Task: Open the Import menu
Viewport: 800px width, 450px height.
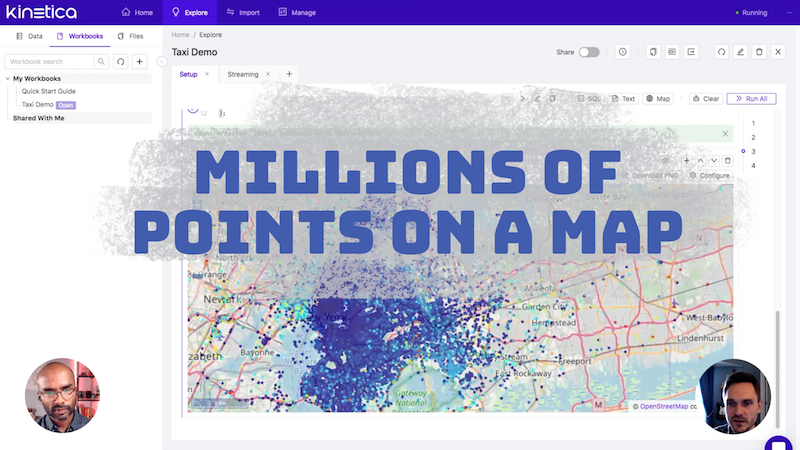Action: point(242,12)
